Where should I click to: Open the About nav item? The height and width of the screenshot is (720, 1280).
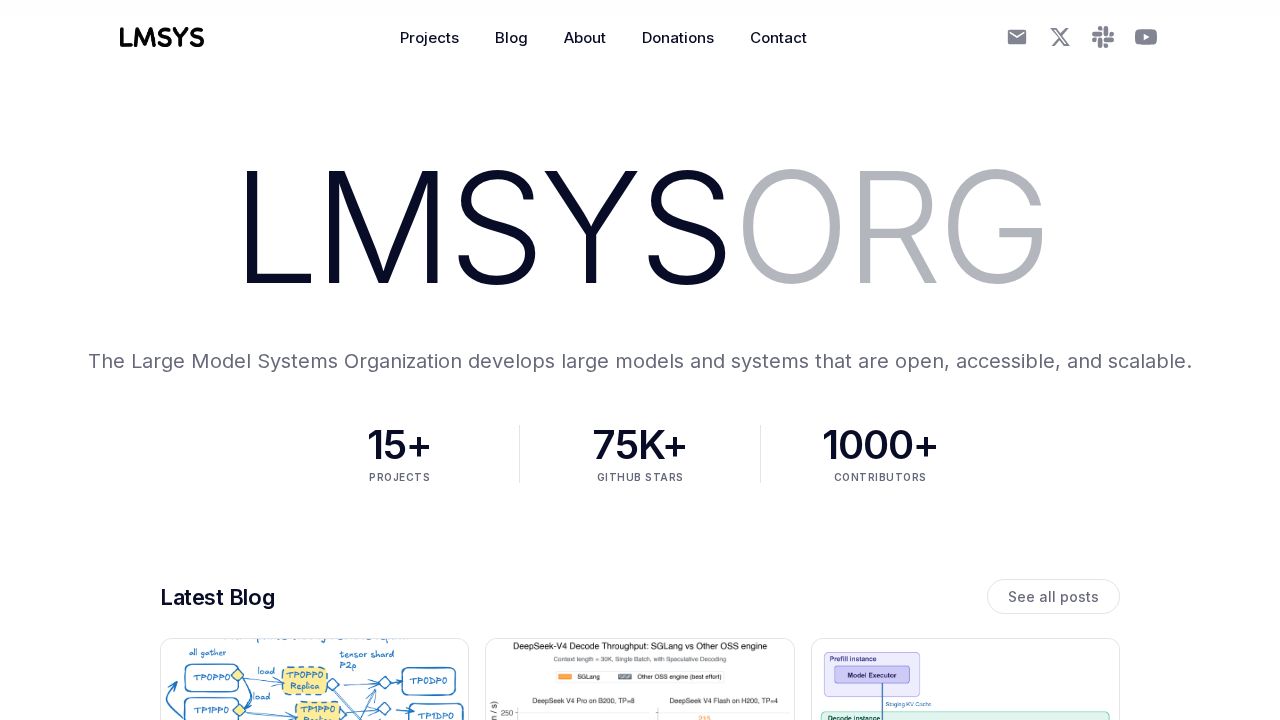coord(585,38)
